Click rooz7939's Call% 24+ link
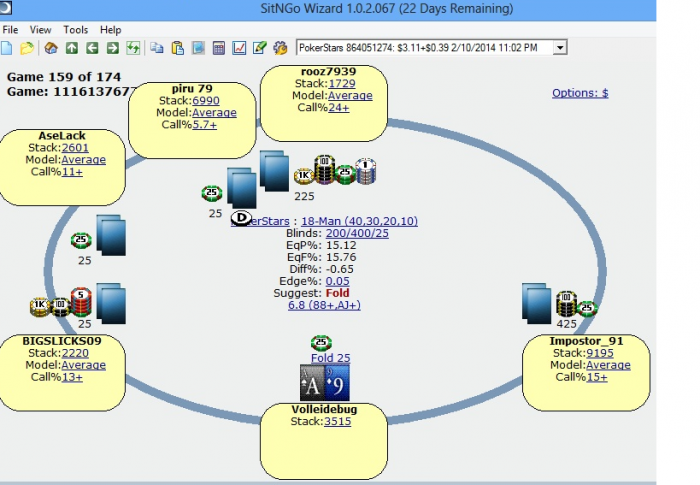This screenshot has height=485, width=700. click(338, 108)
